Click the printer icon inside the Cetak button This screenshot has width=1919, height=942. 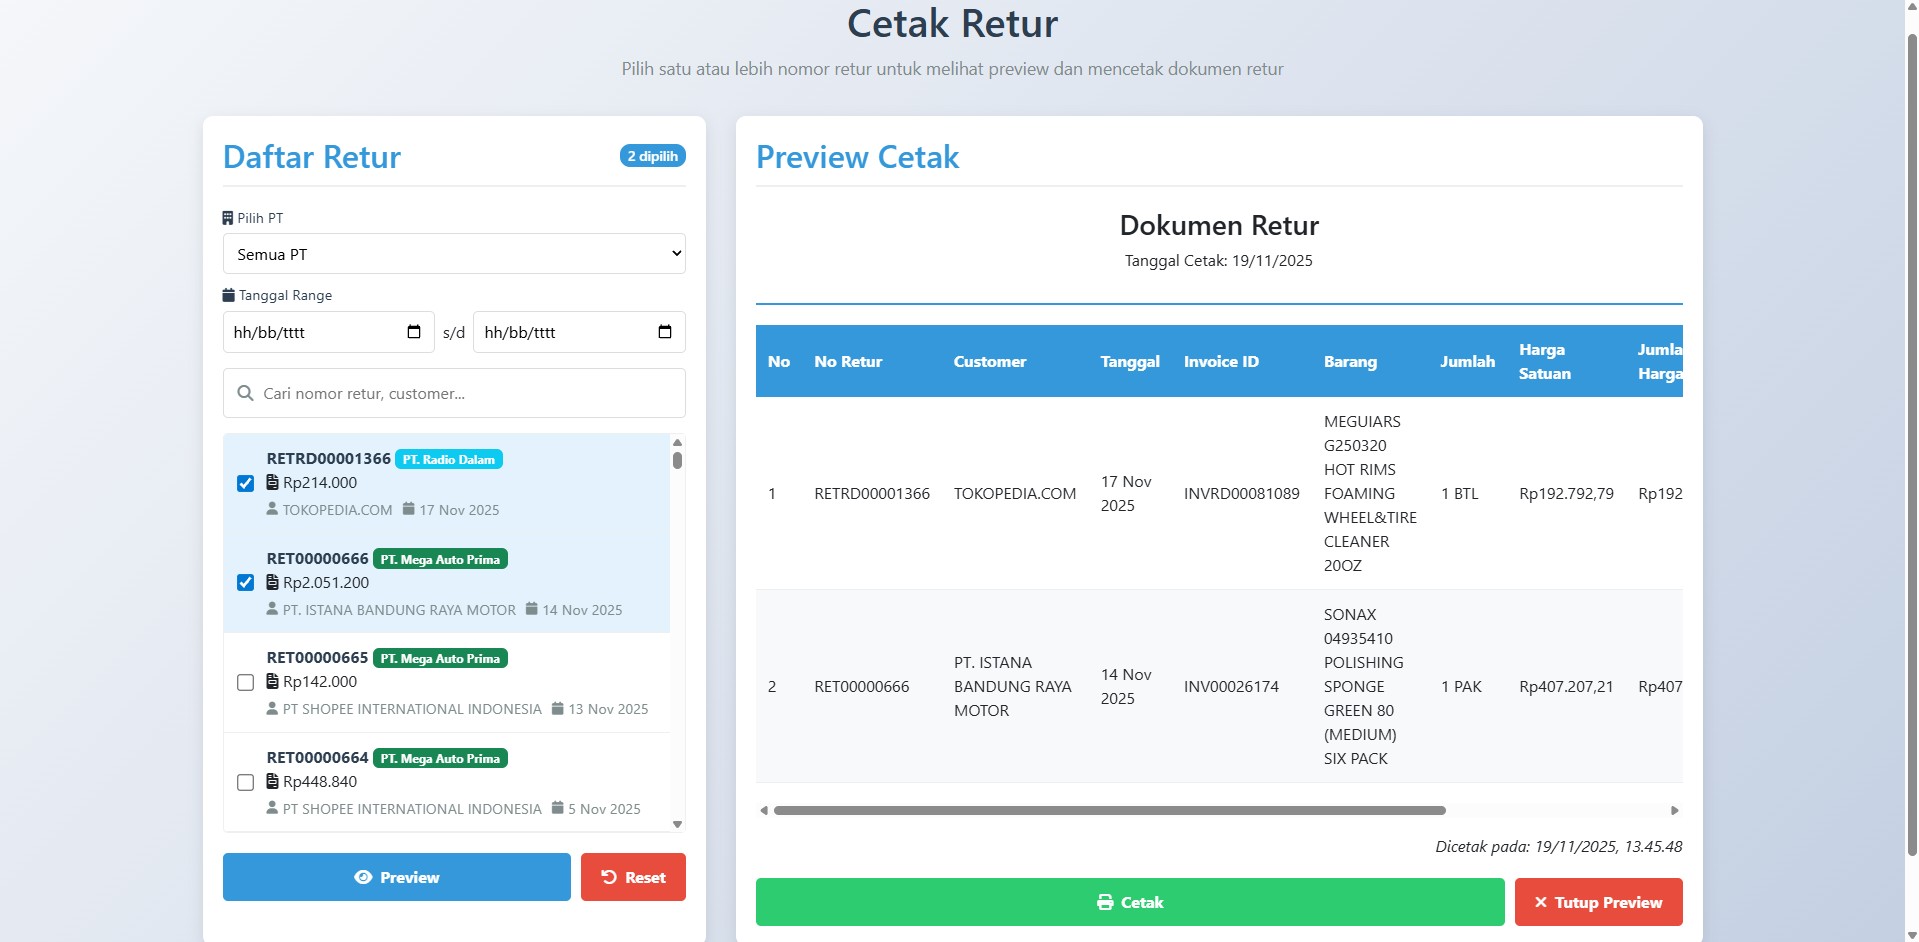[1104, 901]
